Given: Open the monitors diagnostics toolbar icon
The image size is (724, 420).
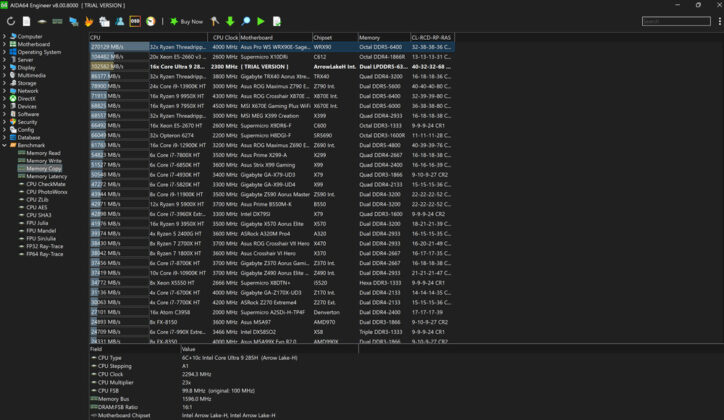Looking at the screenshot, I should [x=73, y=21].
